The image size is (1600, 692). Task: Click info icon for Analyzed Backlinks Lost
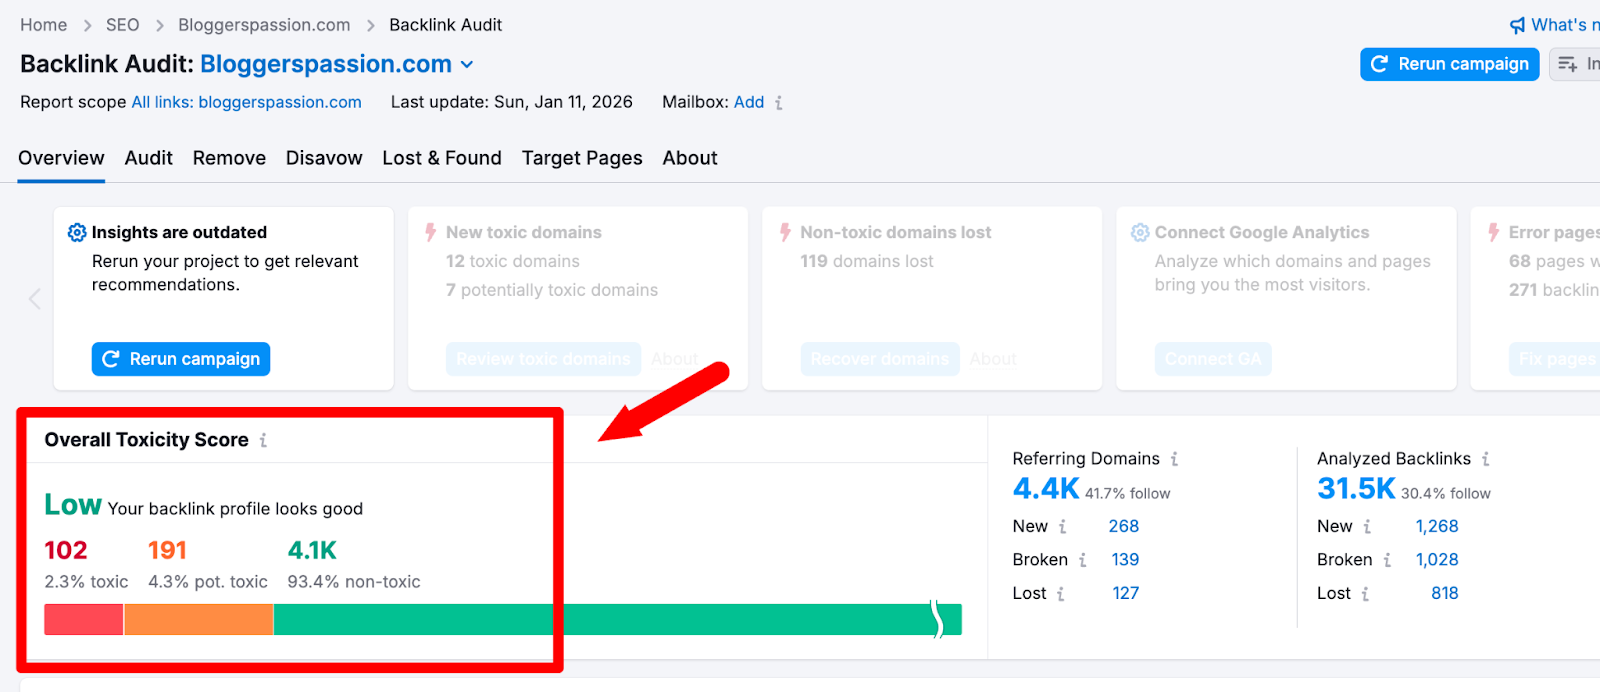click(x=1365, y=594)
